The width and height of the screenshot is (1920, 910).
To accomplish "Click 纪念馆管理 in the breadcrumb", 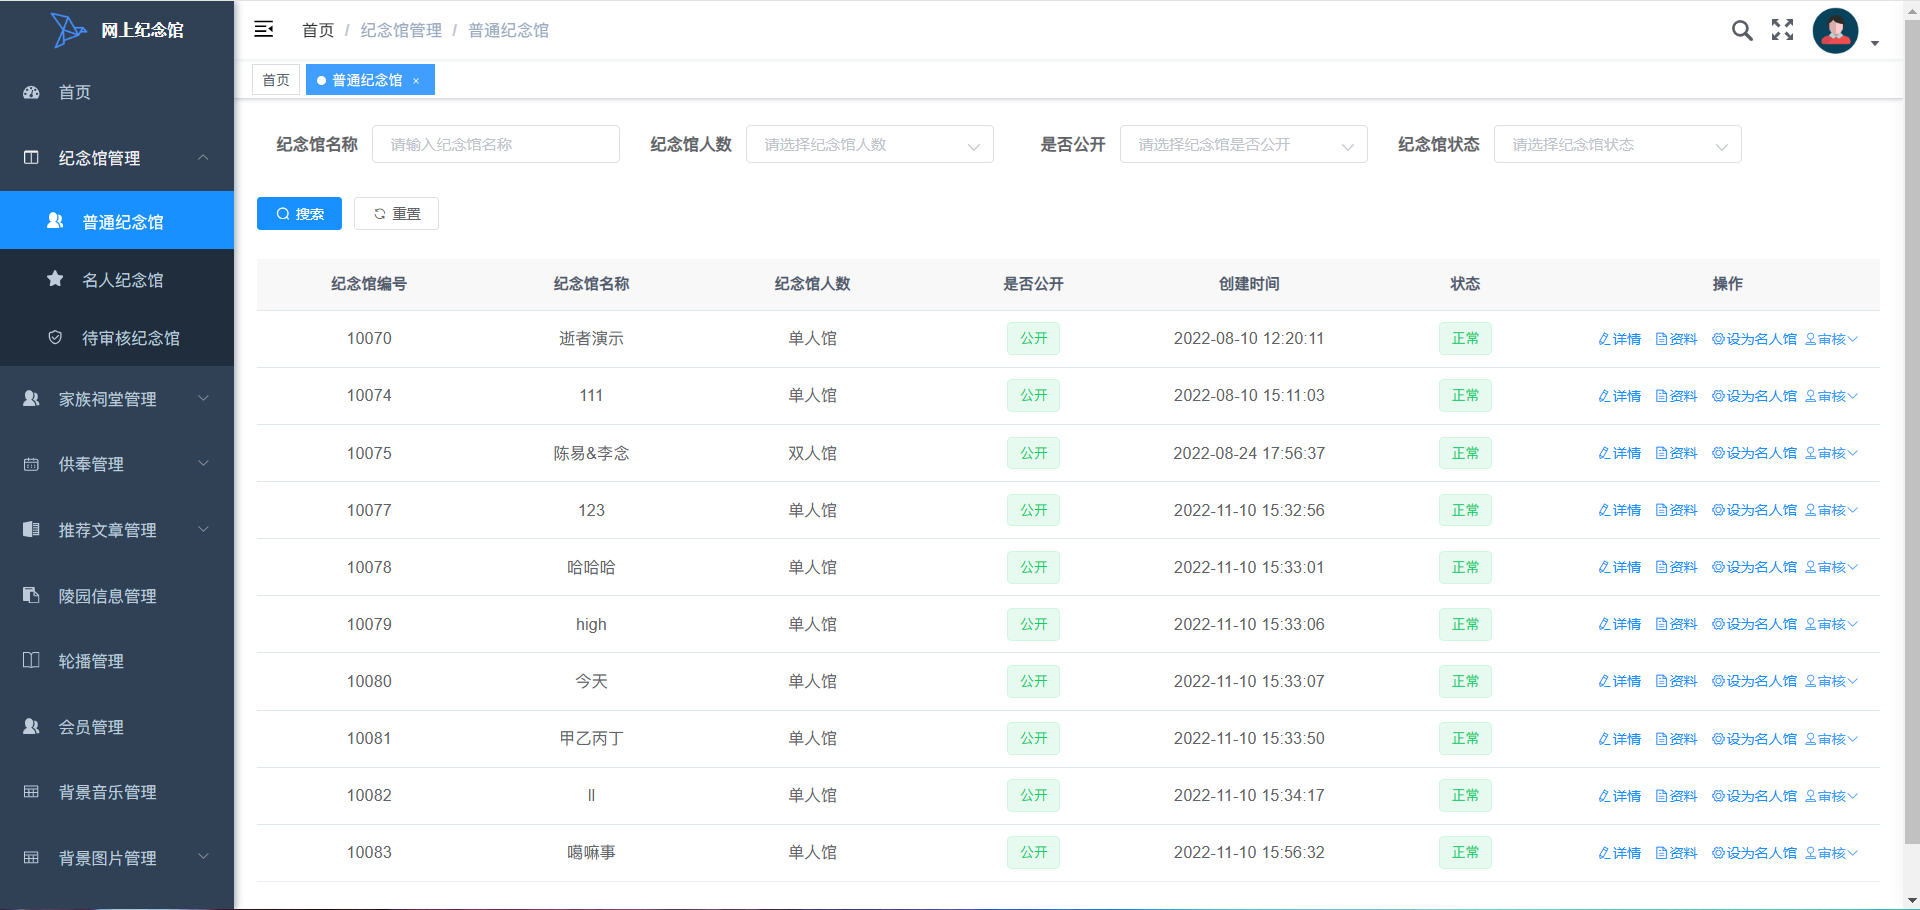I will click(401, 30).
